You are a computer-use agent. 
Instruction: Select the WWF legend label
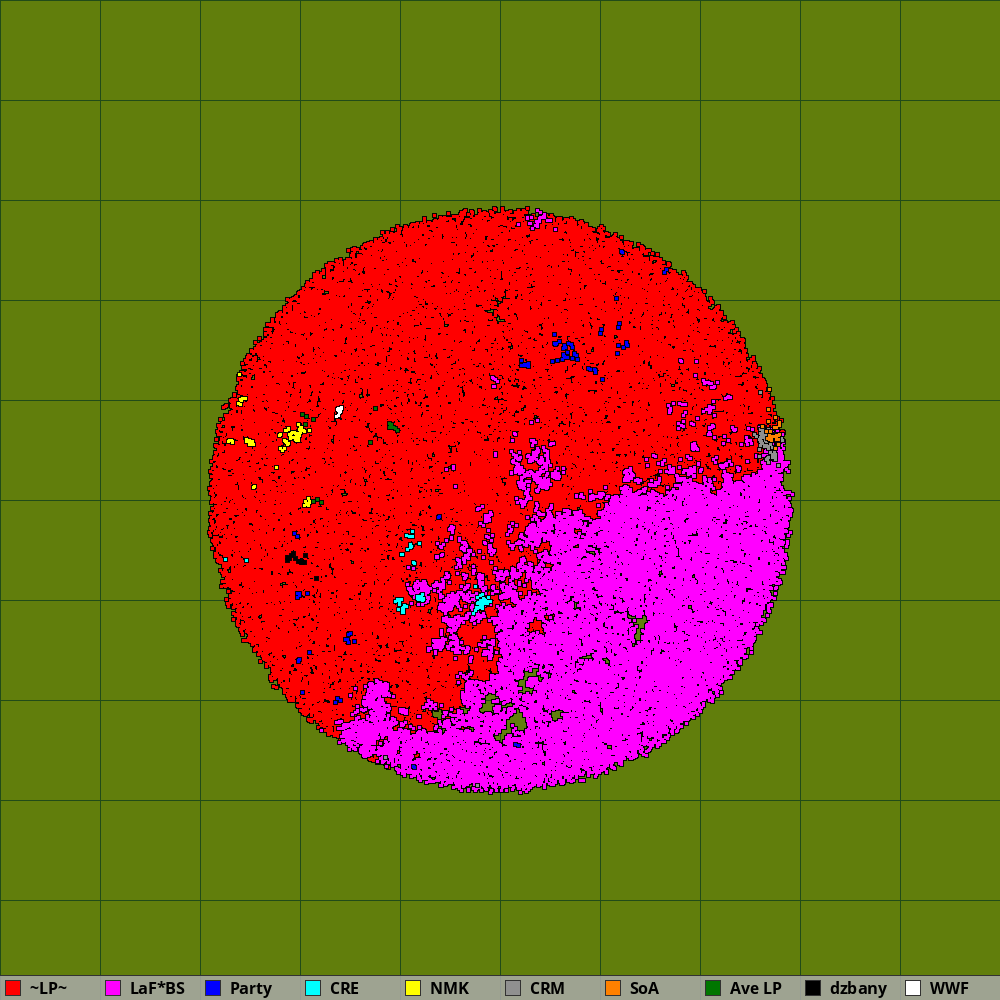pyautogui.click(x=949, y=988)
